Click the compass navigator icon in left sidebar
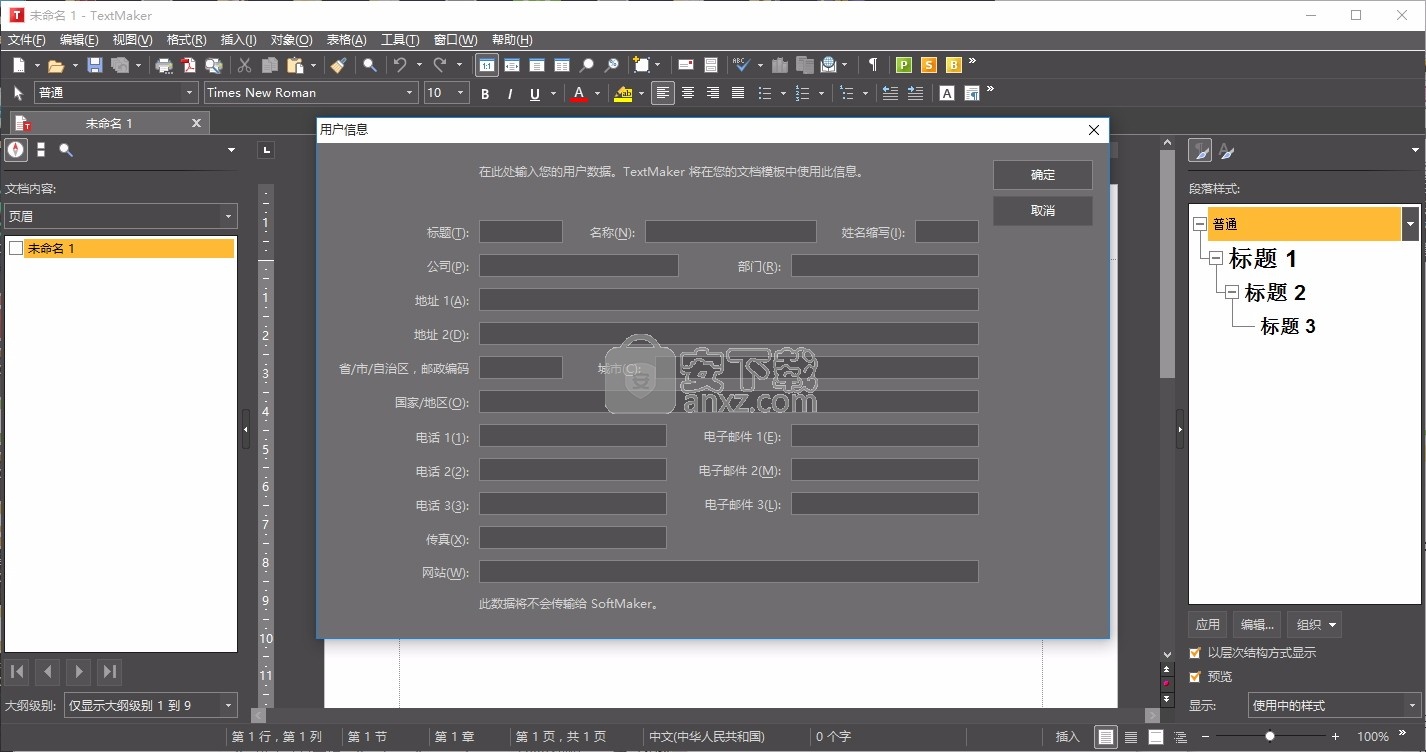This screenshot has width=1426, height=752. (x=15, y=150)
